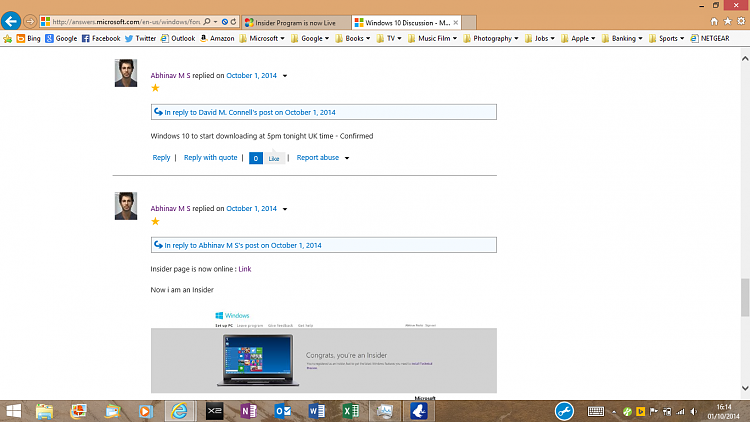Open In reply to Abhinav M S's post
The height and width of the screenshot is (422, 750).
point(243,245)
